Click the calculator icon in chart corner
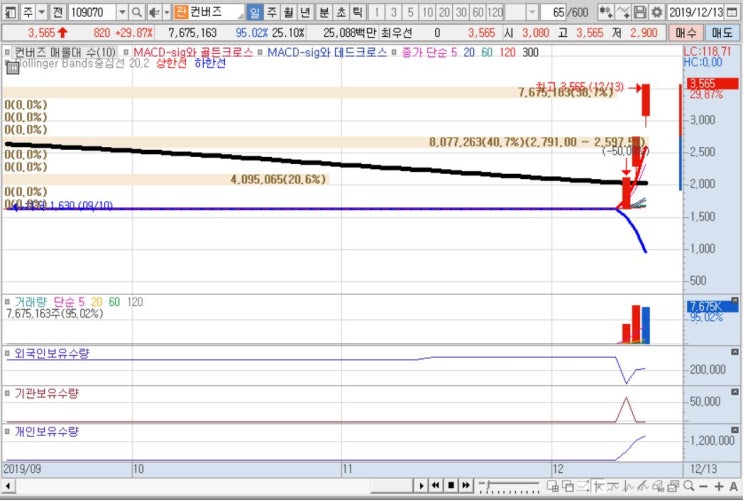 coord(12,68)
